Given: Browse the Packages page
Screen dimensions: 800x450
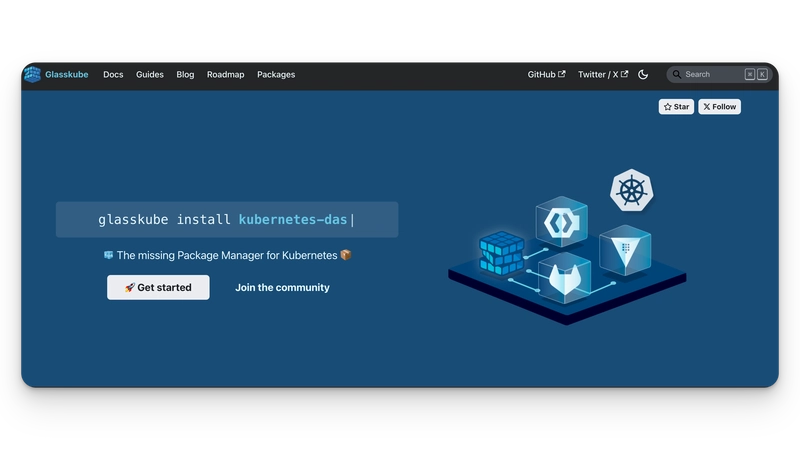Looking at the screenshot, I should [276, 74].
